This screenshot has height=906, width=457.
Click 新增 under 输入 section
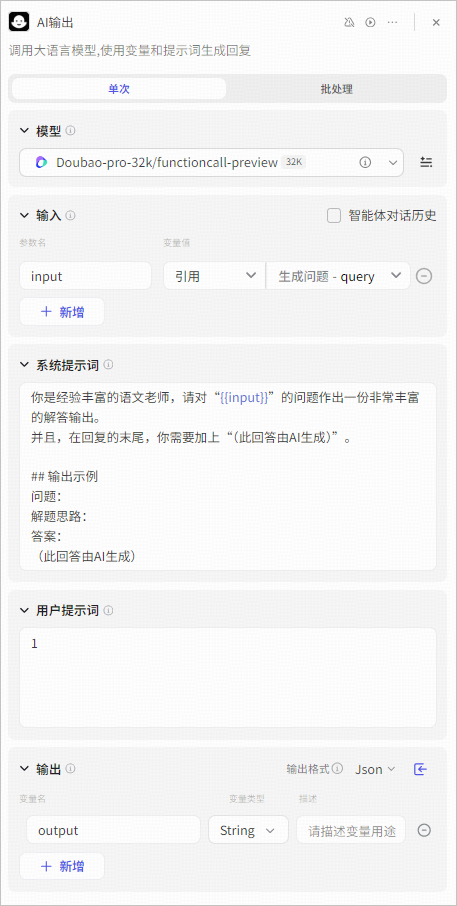click(x=62, y=312)
